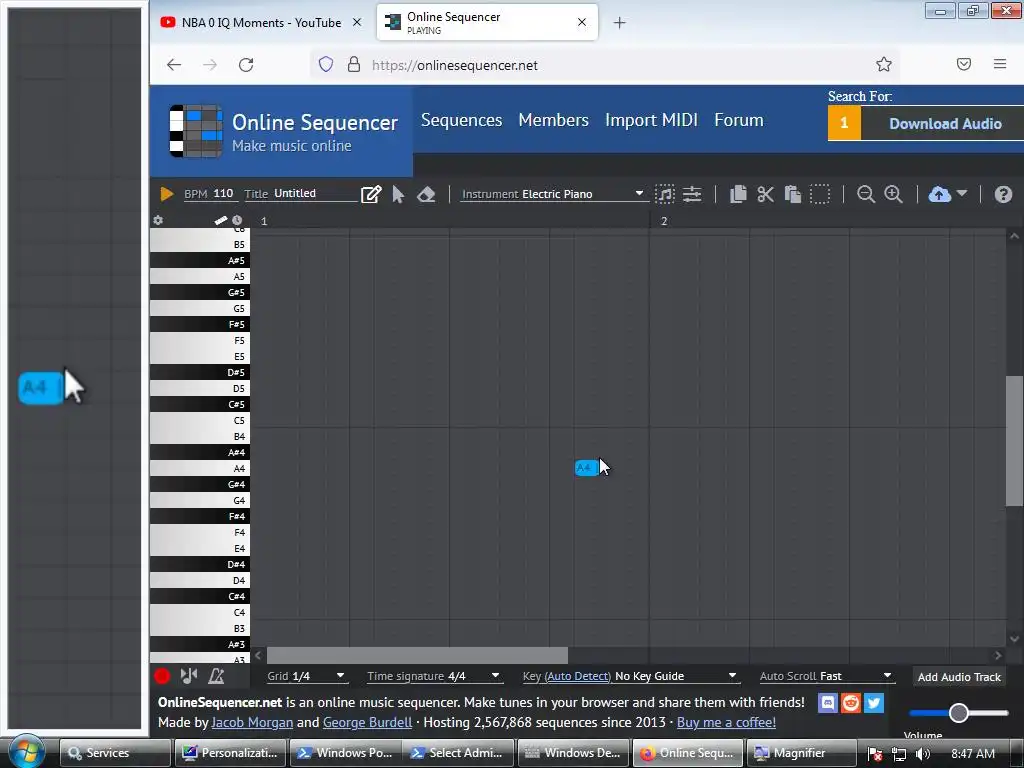The width and height of the screenshot is (1024, 768).
Task: Click the copy icon in the toolbar
Action: pyautogui.click(x=738, y=194)
